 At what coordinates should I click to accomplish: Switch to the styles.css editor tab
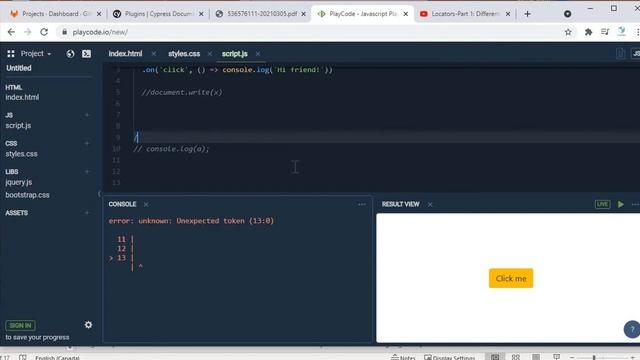pos(184,53)
